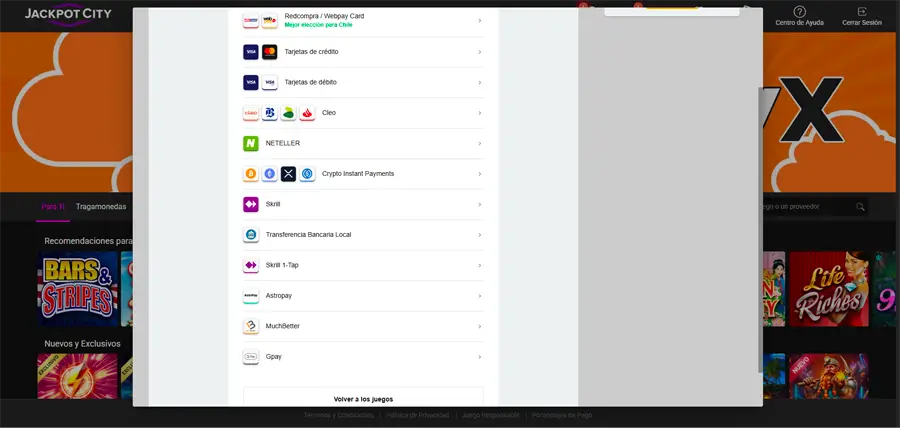Click the dark Visa icon in Tarjetas de débito
This screenshot has height=428, width=900.
pyautogui.click(x=251, y=83)
